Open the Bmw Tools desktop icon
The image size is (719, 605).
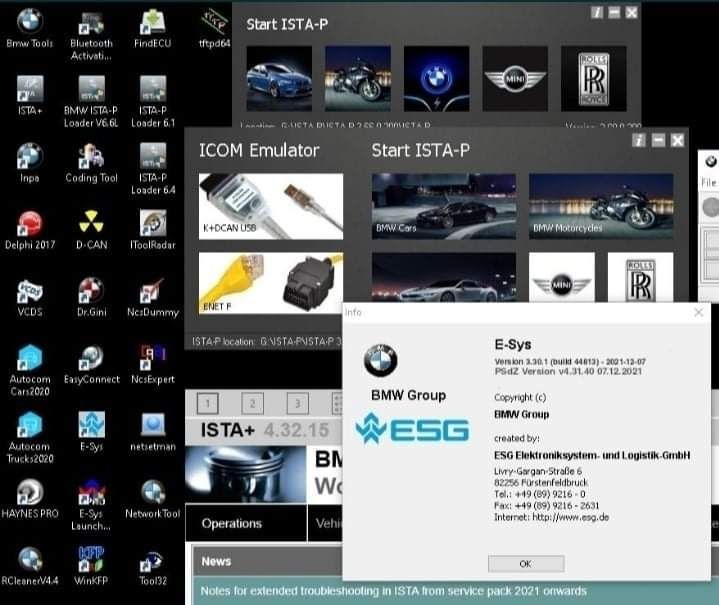[30, 28]
